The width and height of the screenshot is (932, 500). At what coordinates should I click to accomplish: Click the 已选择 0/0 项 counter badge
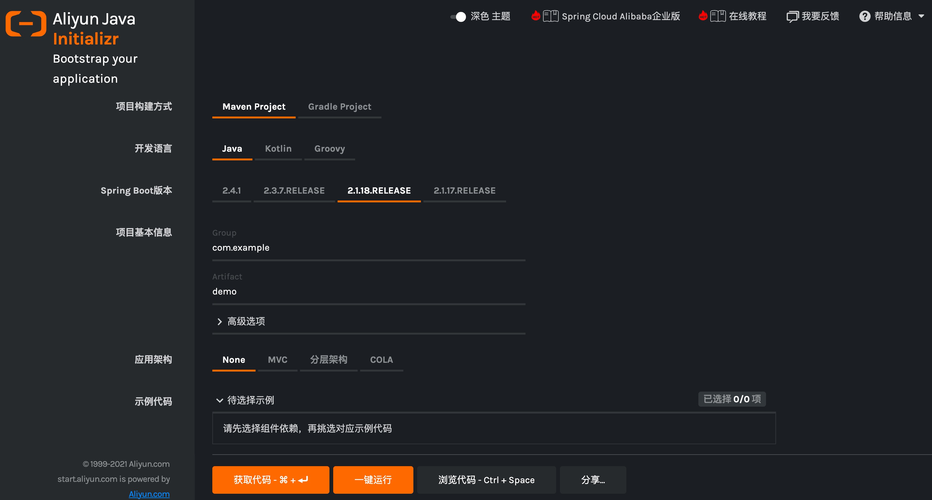(732, 399)
